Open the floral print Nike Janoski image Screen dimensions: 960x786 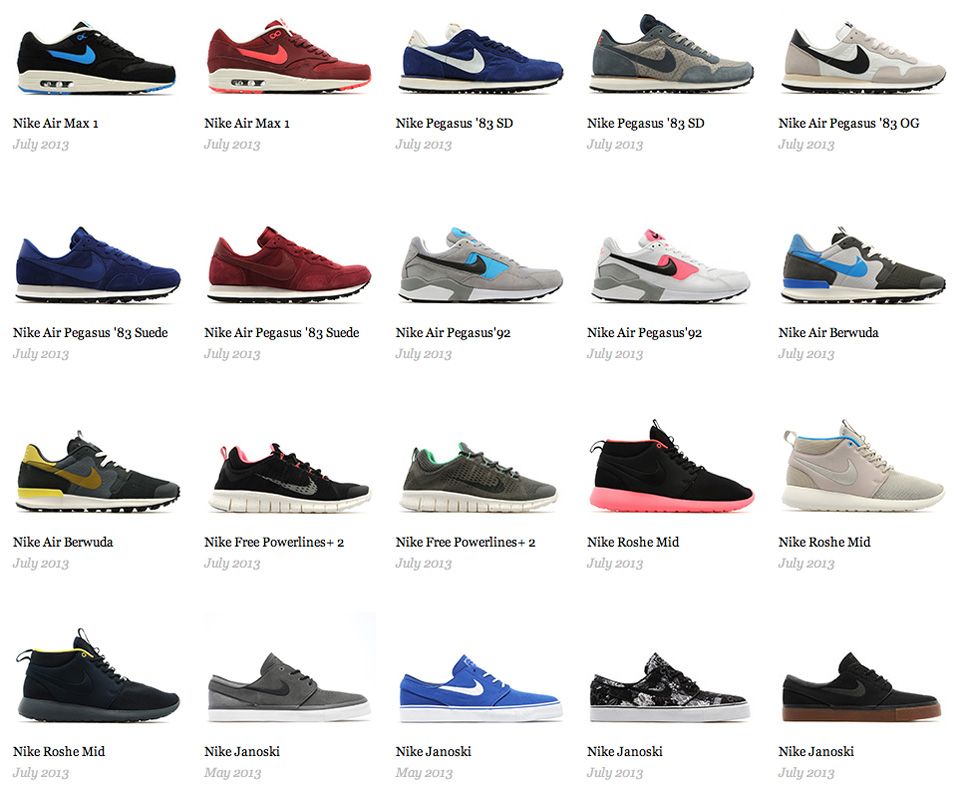(669, 687)
